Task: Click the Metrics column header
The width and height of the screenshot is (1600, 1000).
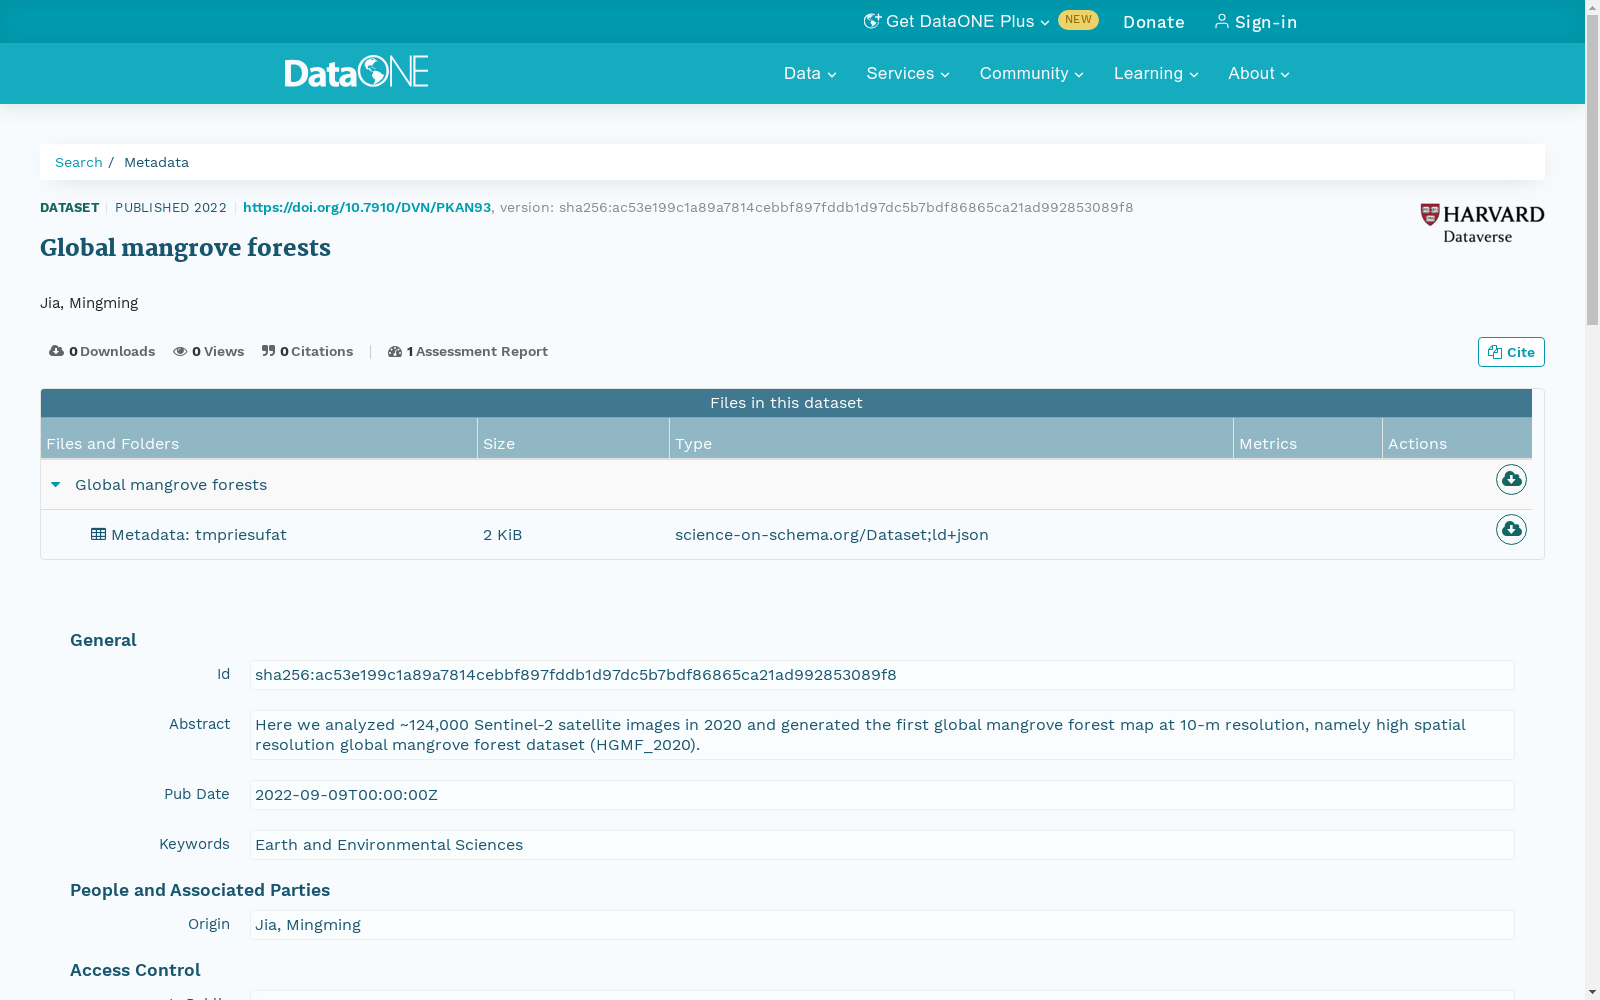Action: coord(1308,438)
